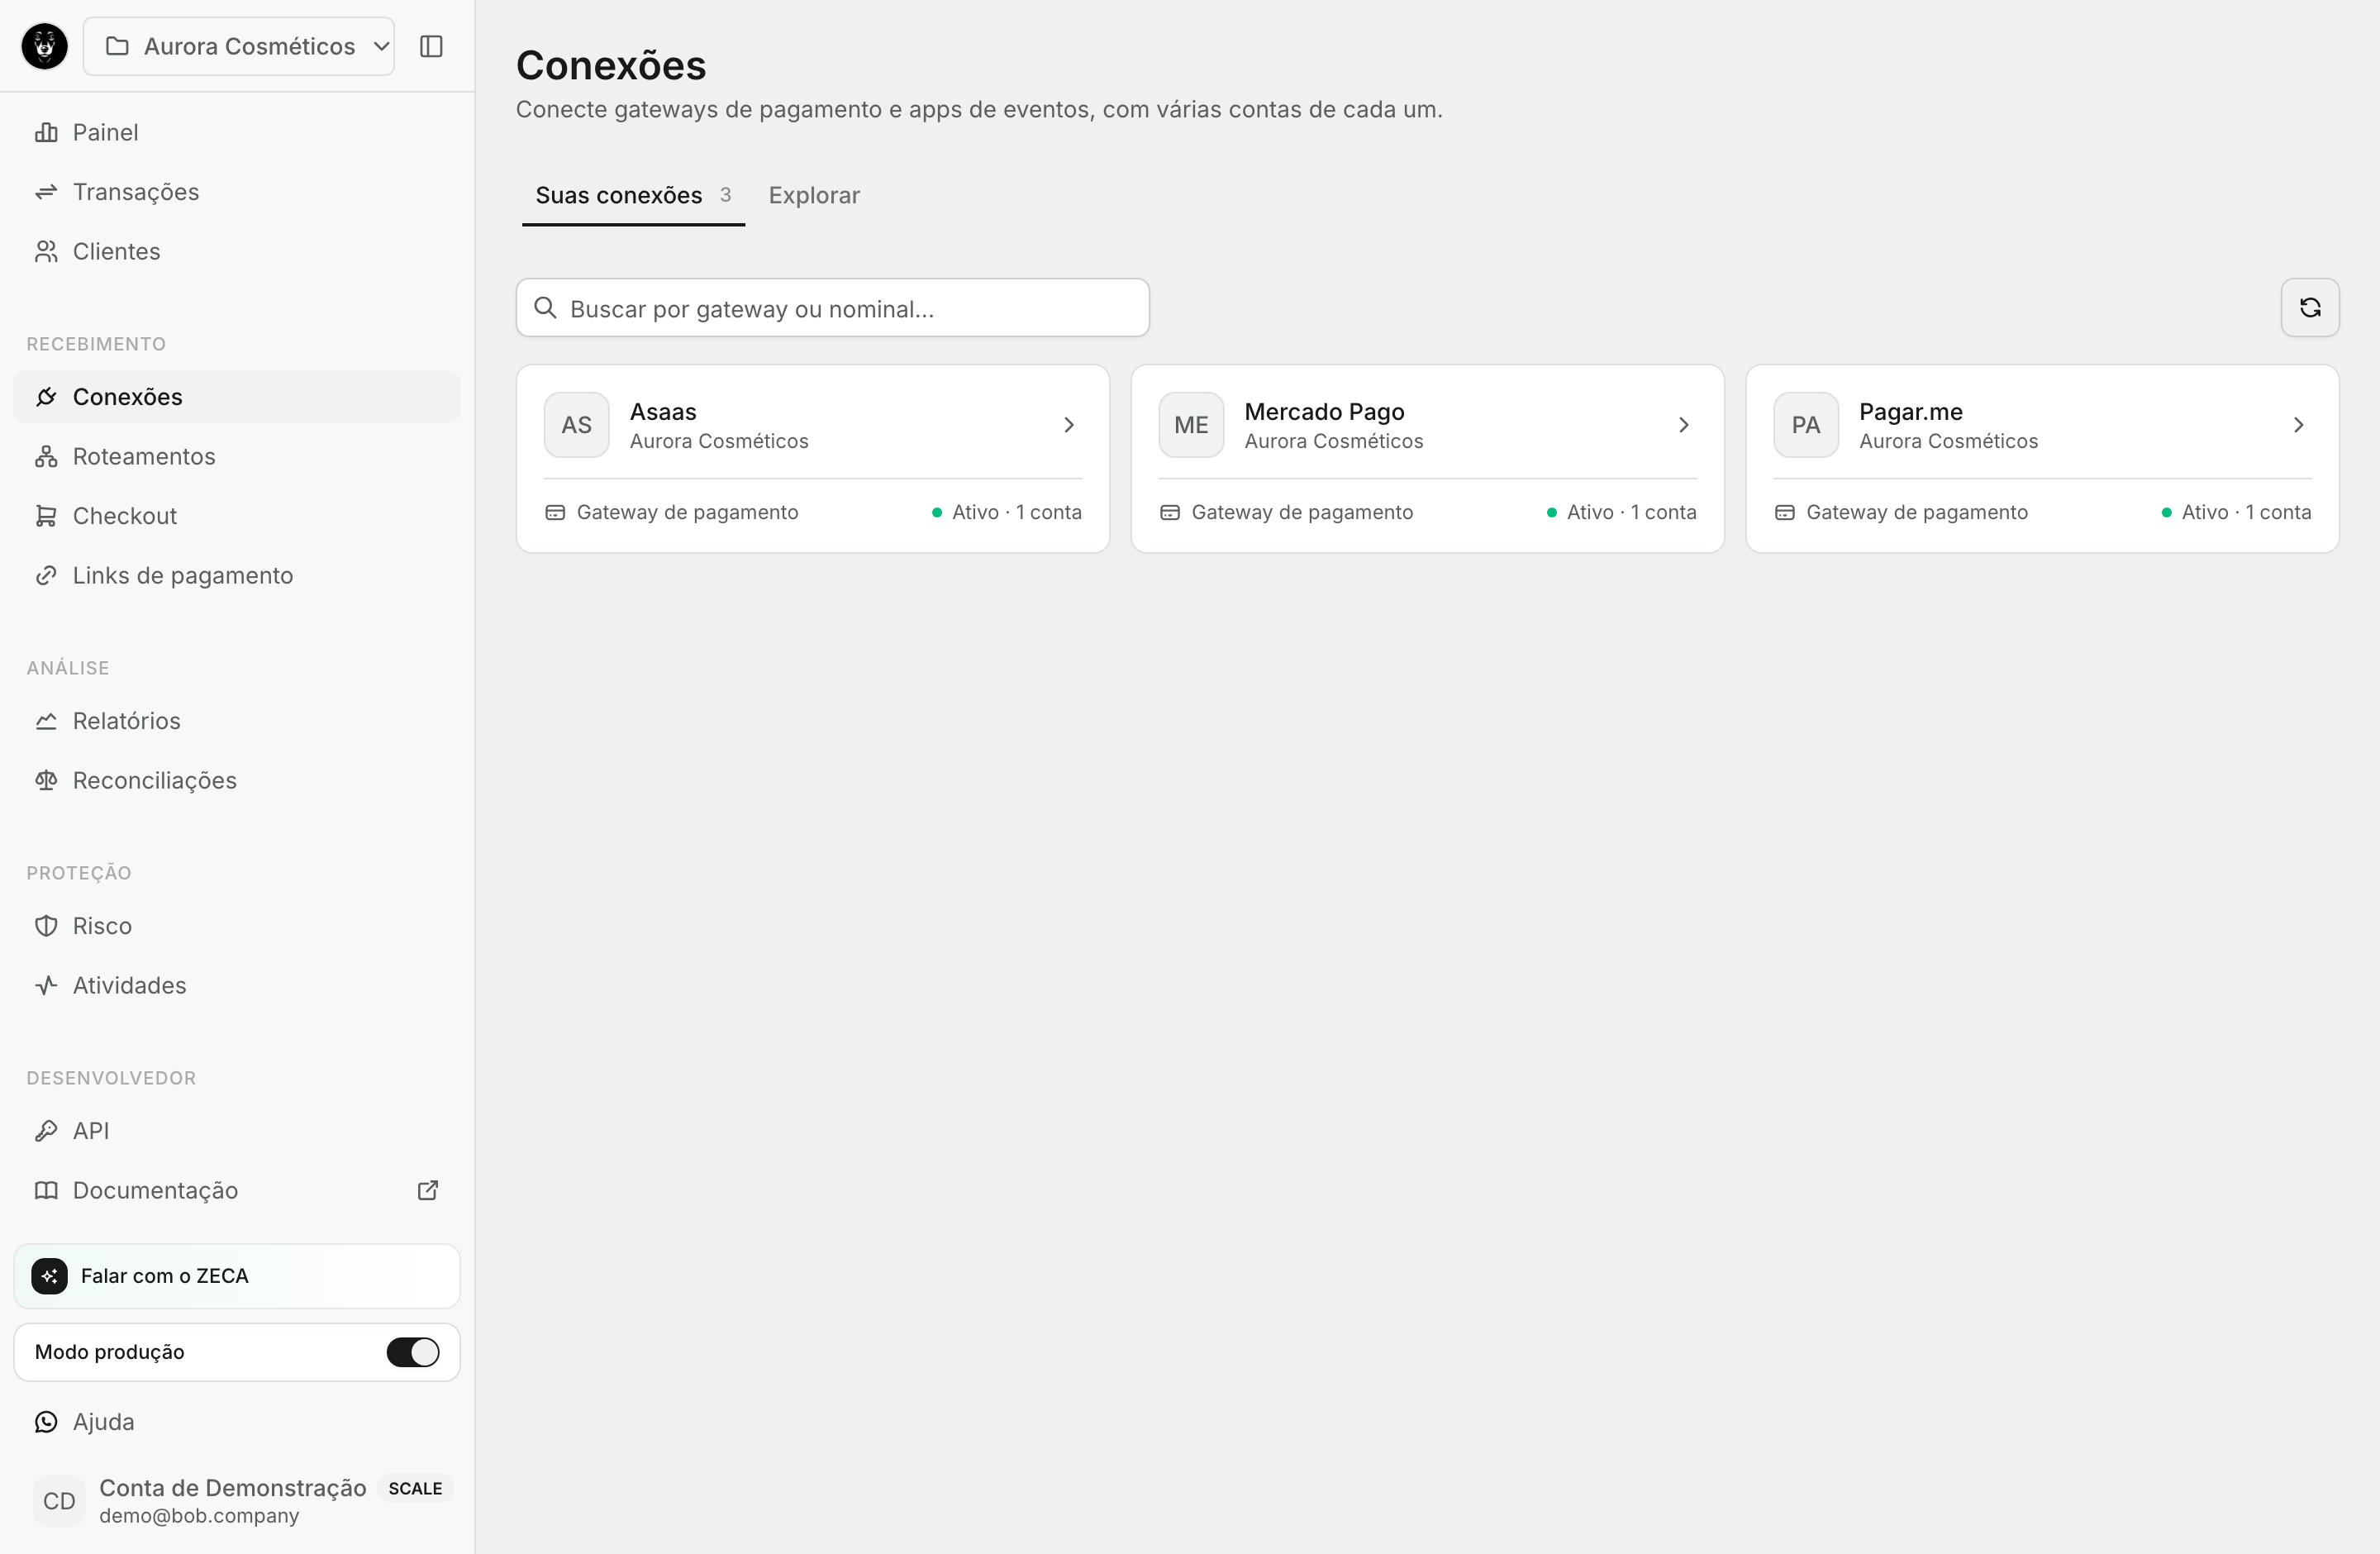Click the gateway card icon on the Asaas card
Viewport: 2380px width, 1554px height.
555,512
